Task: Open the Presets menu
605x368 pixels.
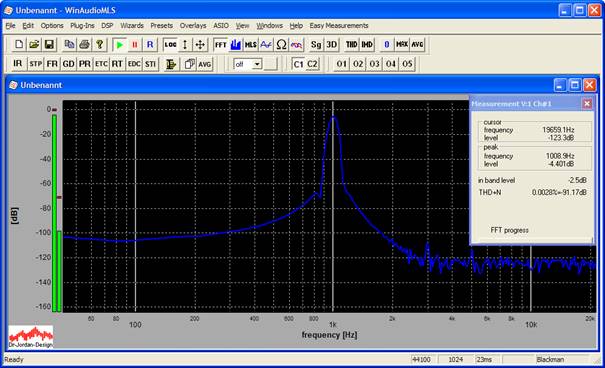Action: tap(161, 26)
